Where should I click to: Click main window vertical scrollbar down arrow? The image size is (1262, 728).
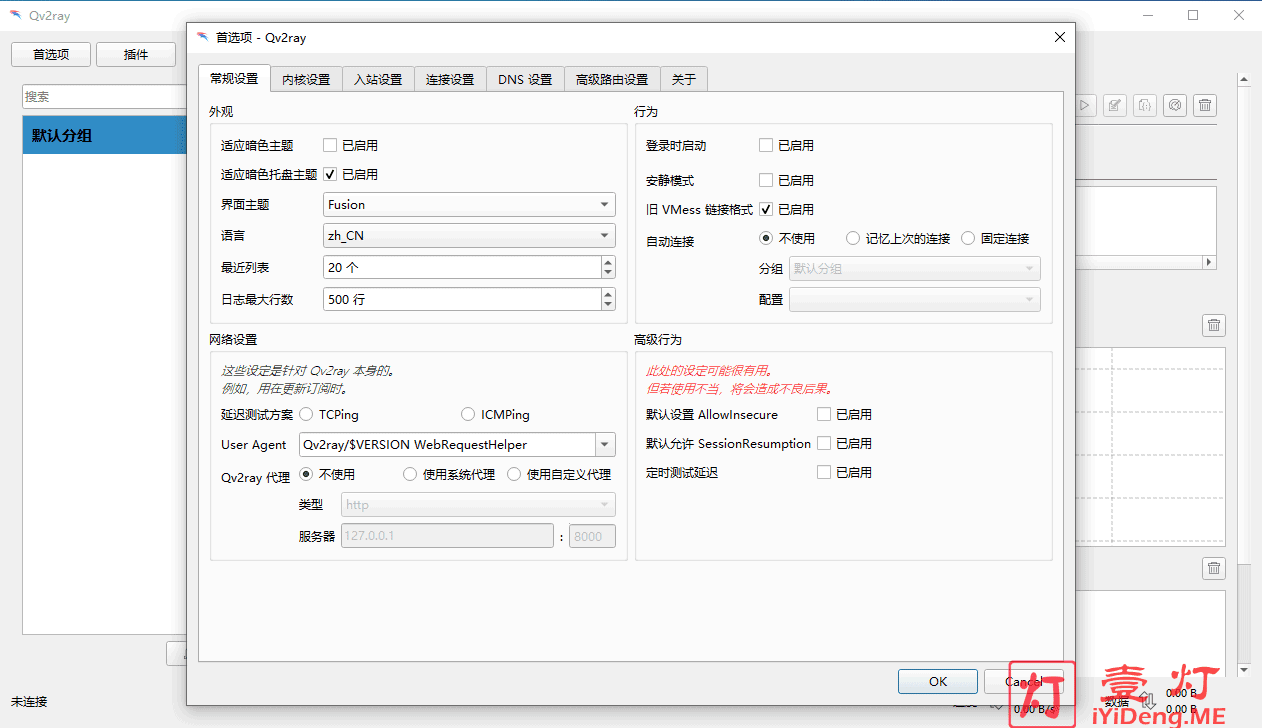pyautogui.click(x=1244, y=670)
